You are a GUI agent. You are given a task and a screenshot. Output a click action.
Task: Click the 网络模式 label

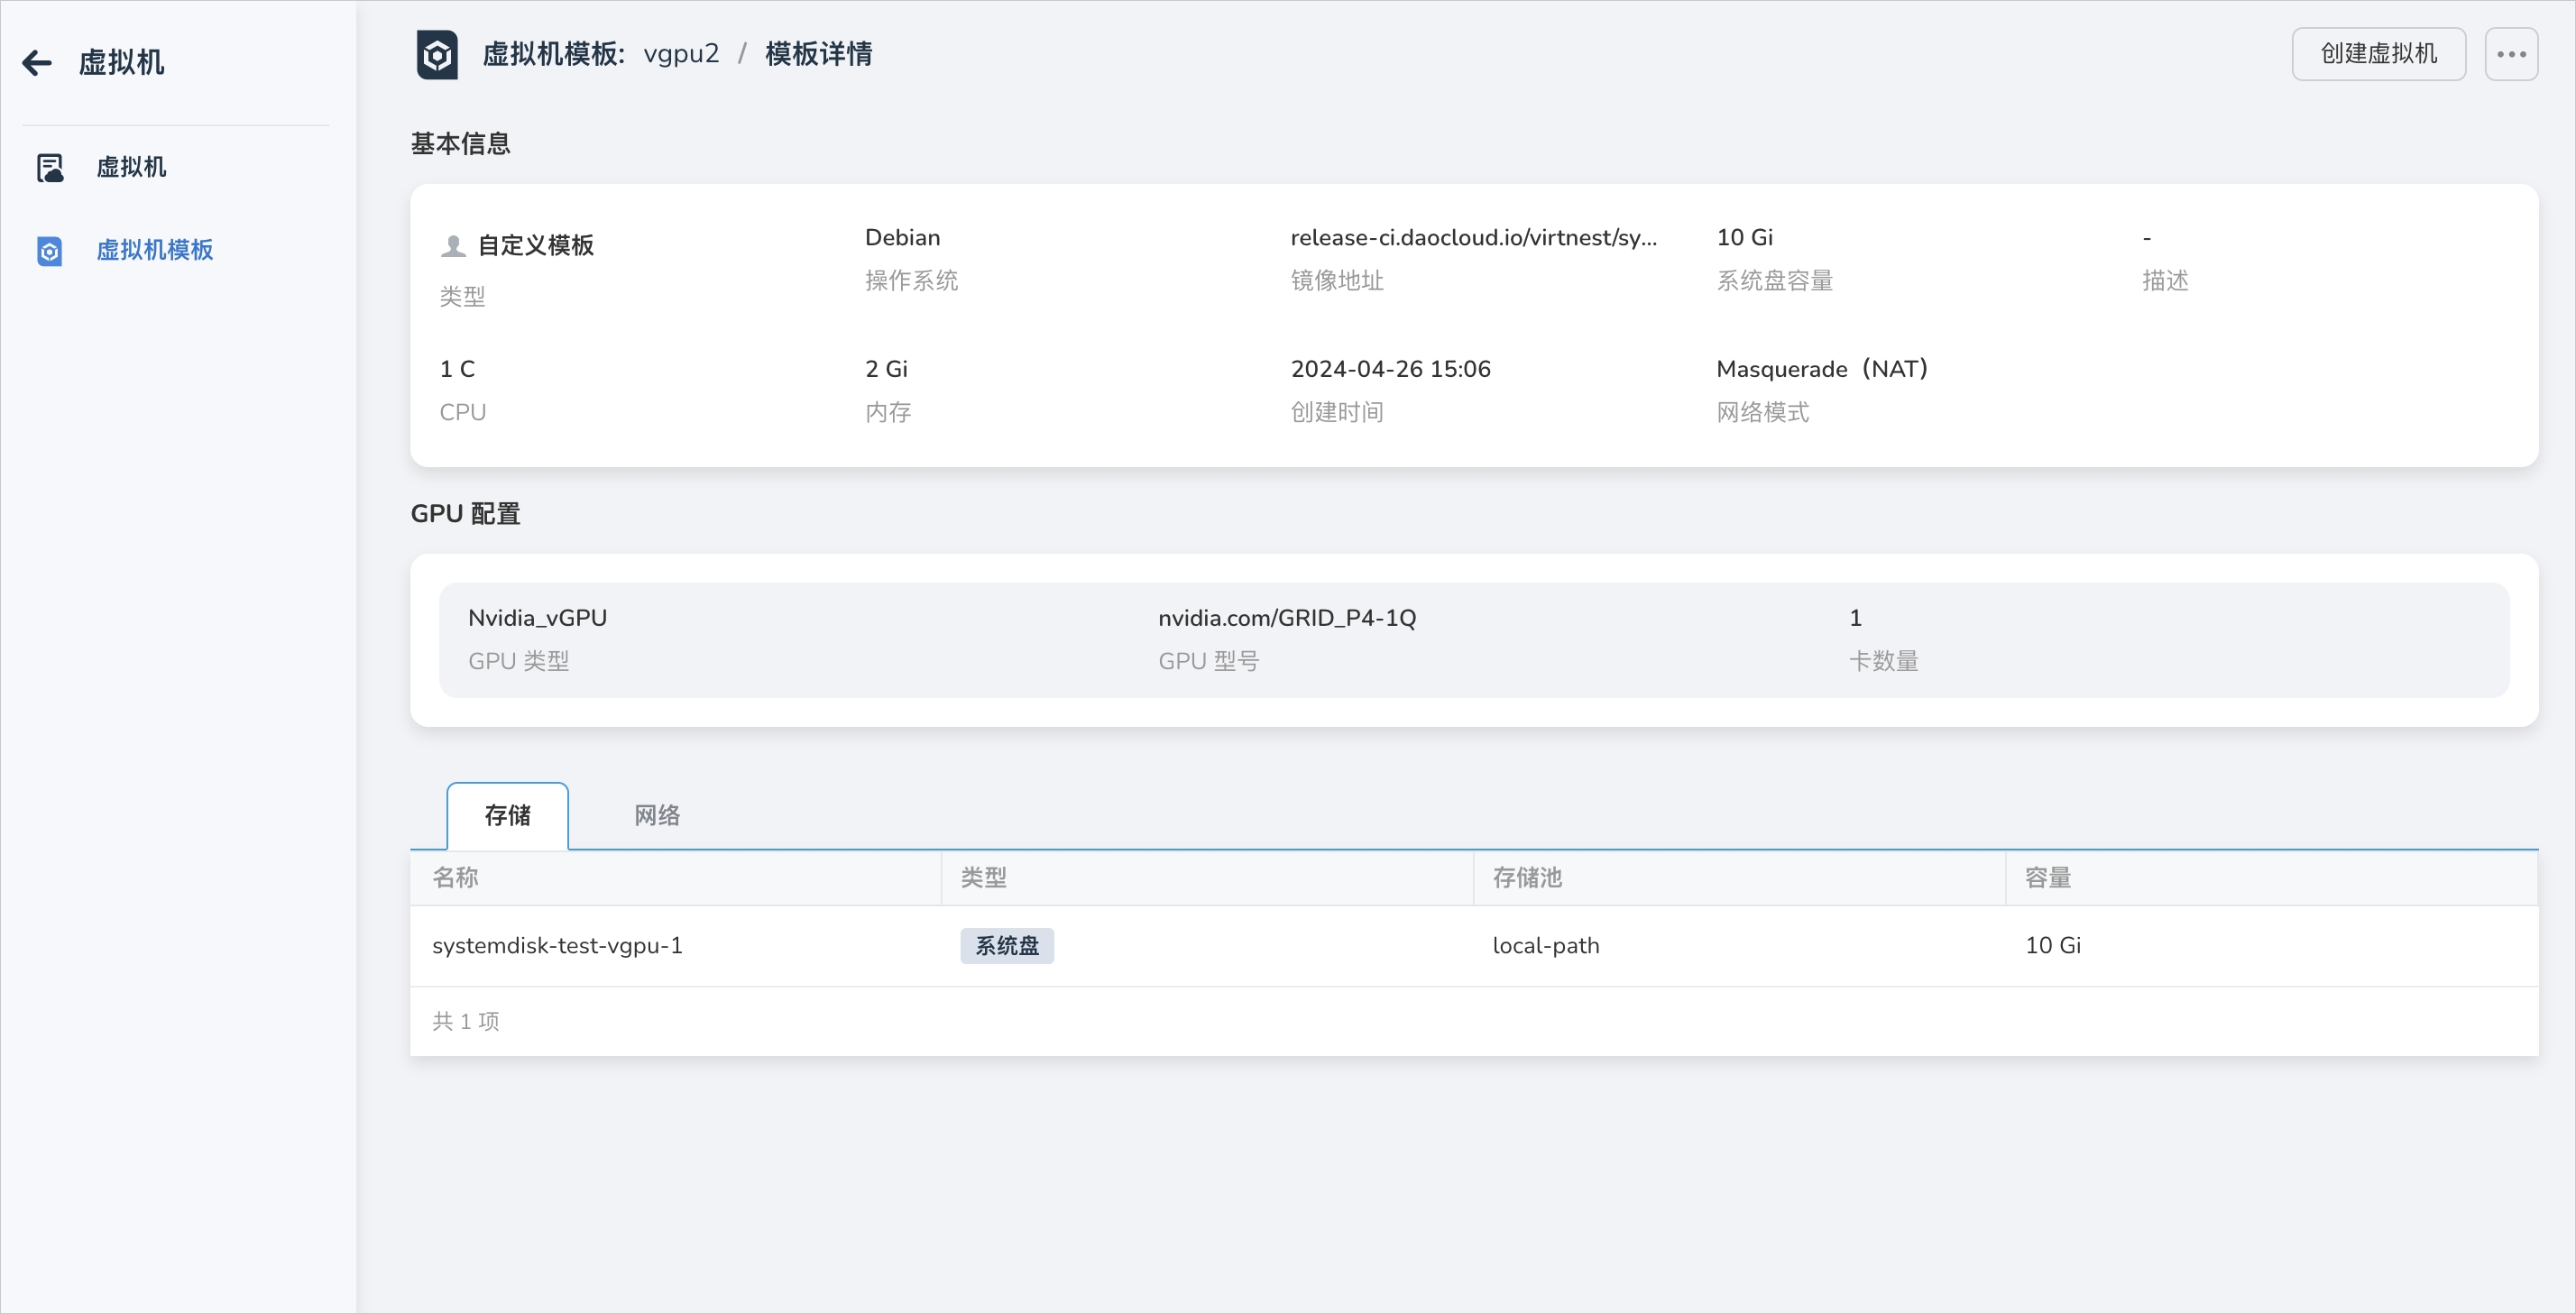click(x=1762, y=413)
